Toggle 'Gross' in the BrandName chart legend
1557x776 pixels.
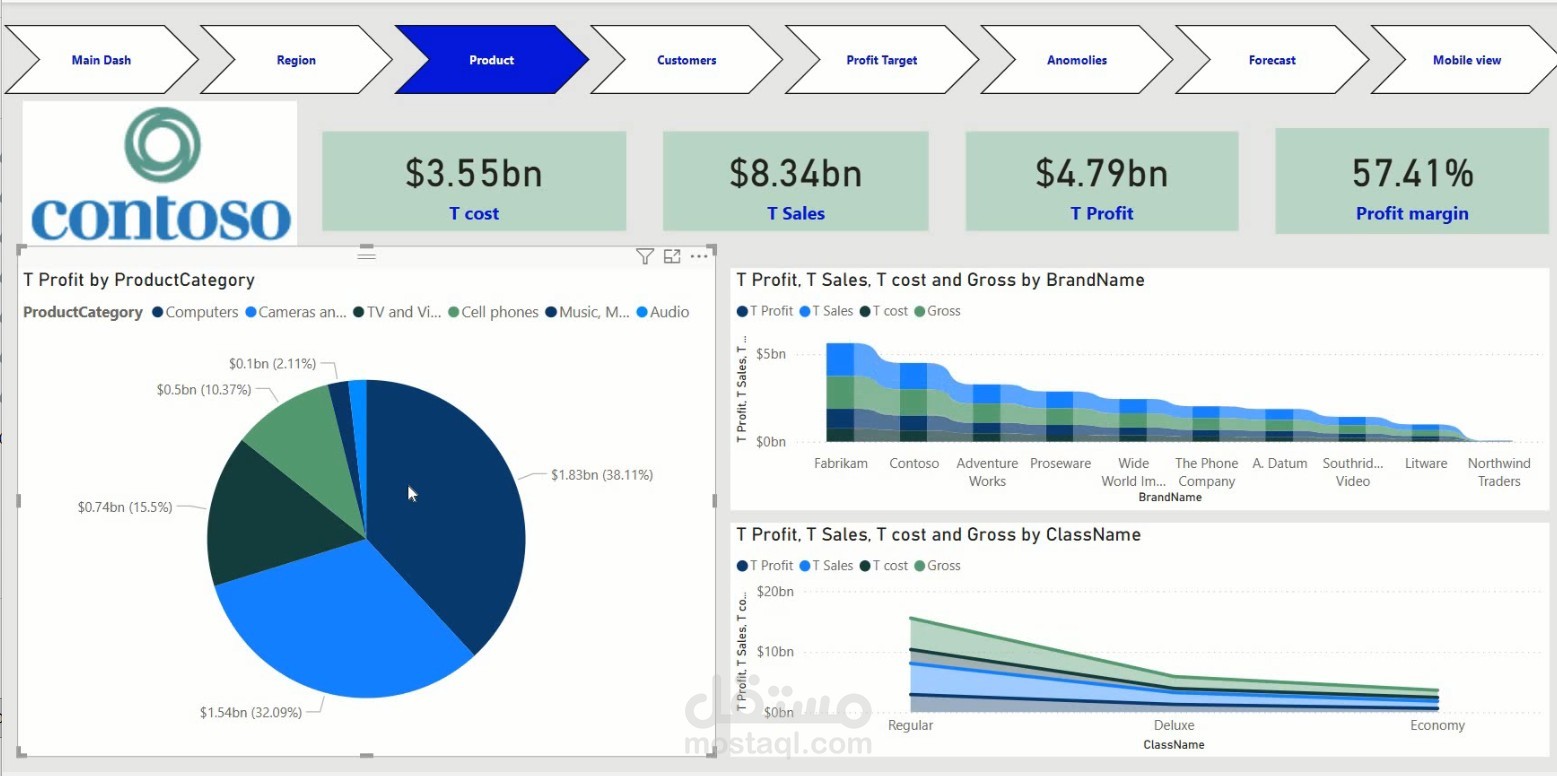pyautogui.click(x=938, y=311)
